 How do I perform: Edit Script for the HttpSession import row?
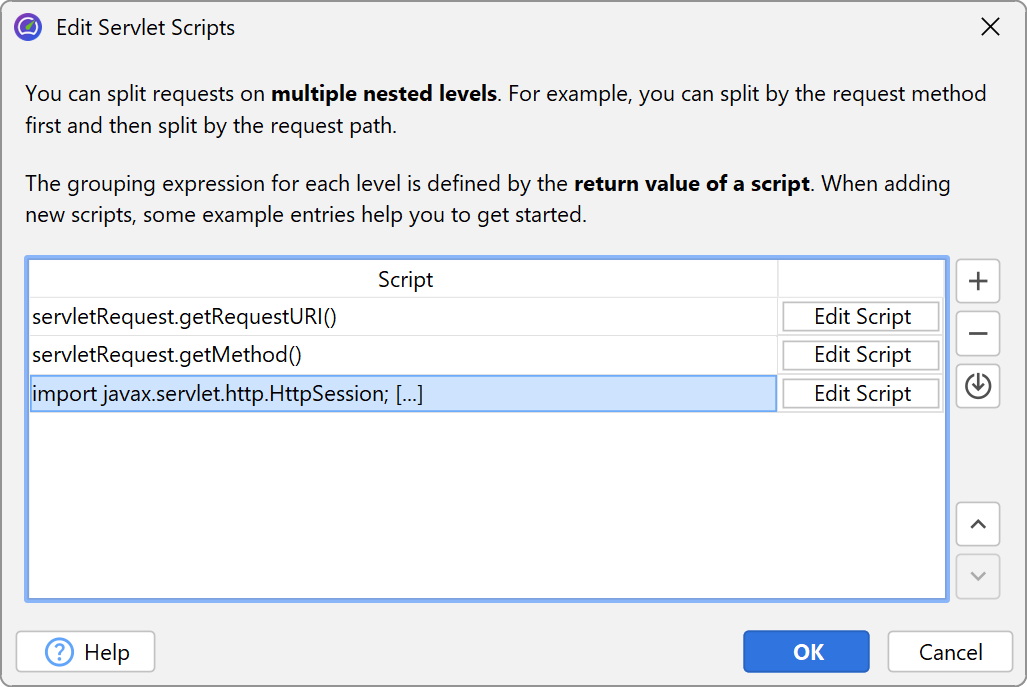pos(861,394)
